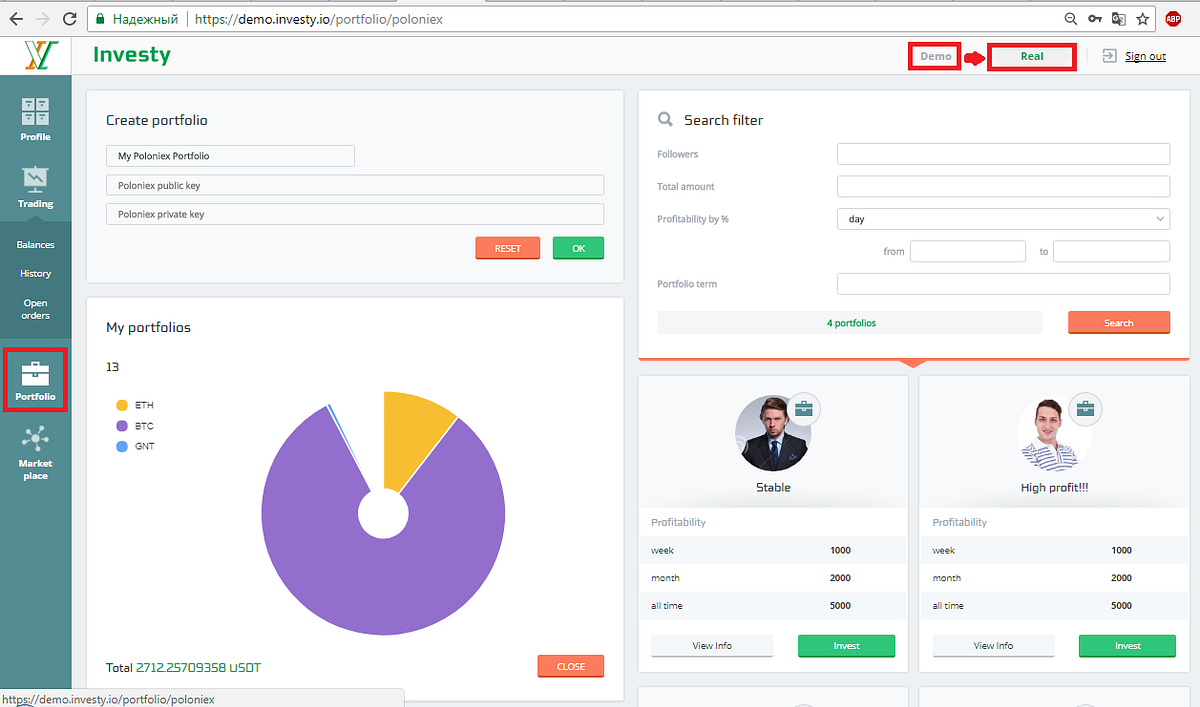Click the orange Search button
The width and height of the screenshot is (1200, 707).
click(x=1119, y=322)
